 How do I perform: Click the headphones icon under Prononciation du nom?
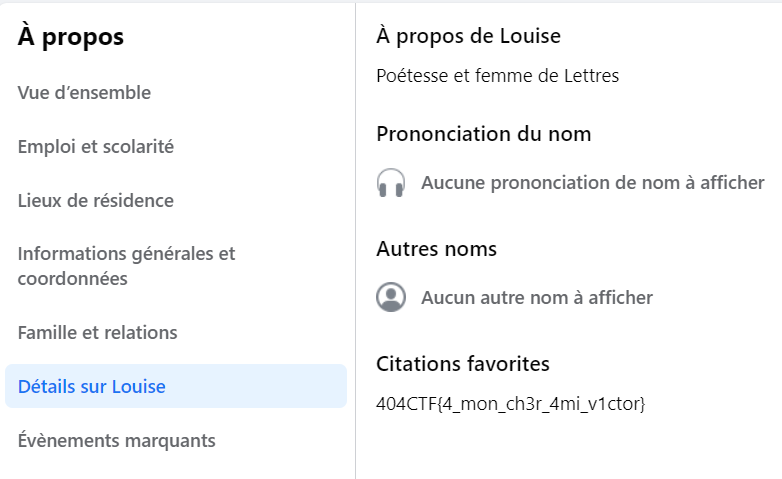(x=391, y=183)
